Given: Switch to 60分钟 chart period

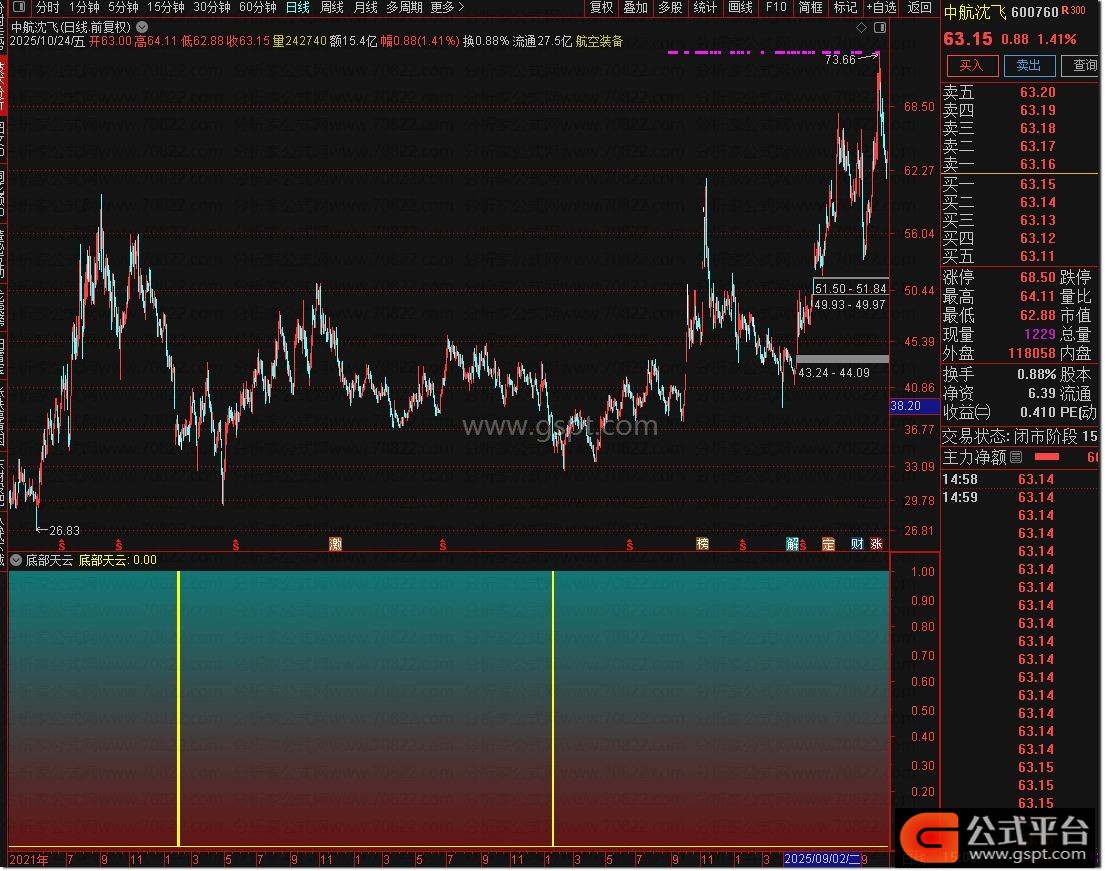Looking at the screenshot, I should coord(257,7).
